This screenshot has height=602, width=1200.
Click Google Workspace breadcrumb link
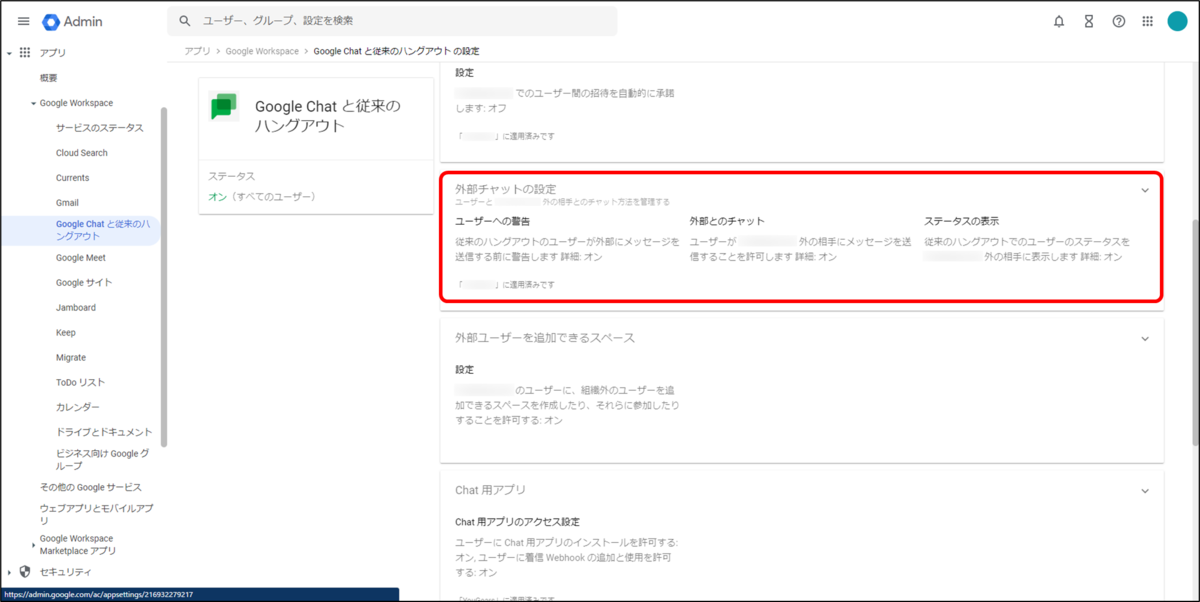(x=262, y=51)
